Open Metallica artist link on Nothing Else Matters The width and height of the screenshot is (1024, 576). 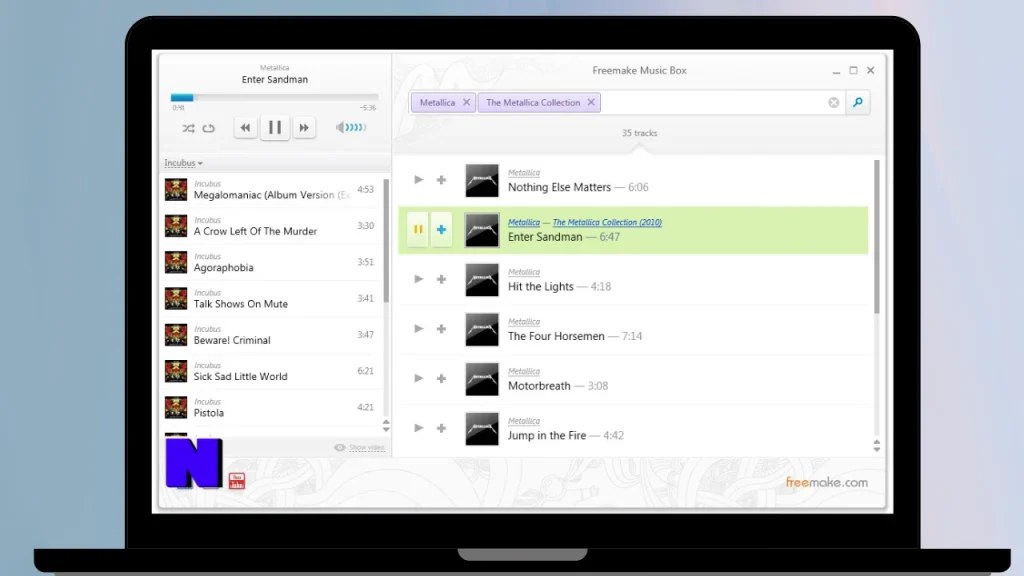tap(524, 172)
